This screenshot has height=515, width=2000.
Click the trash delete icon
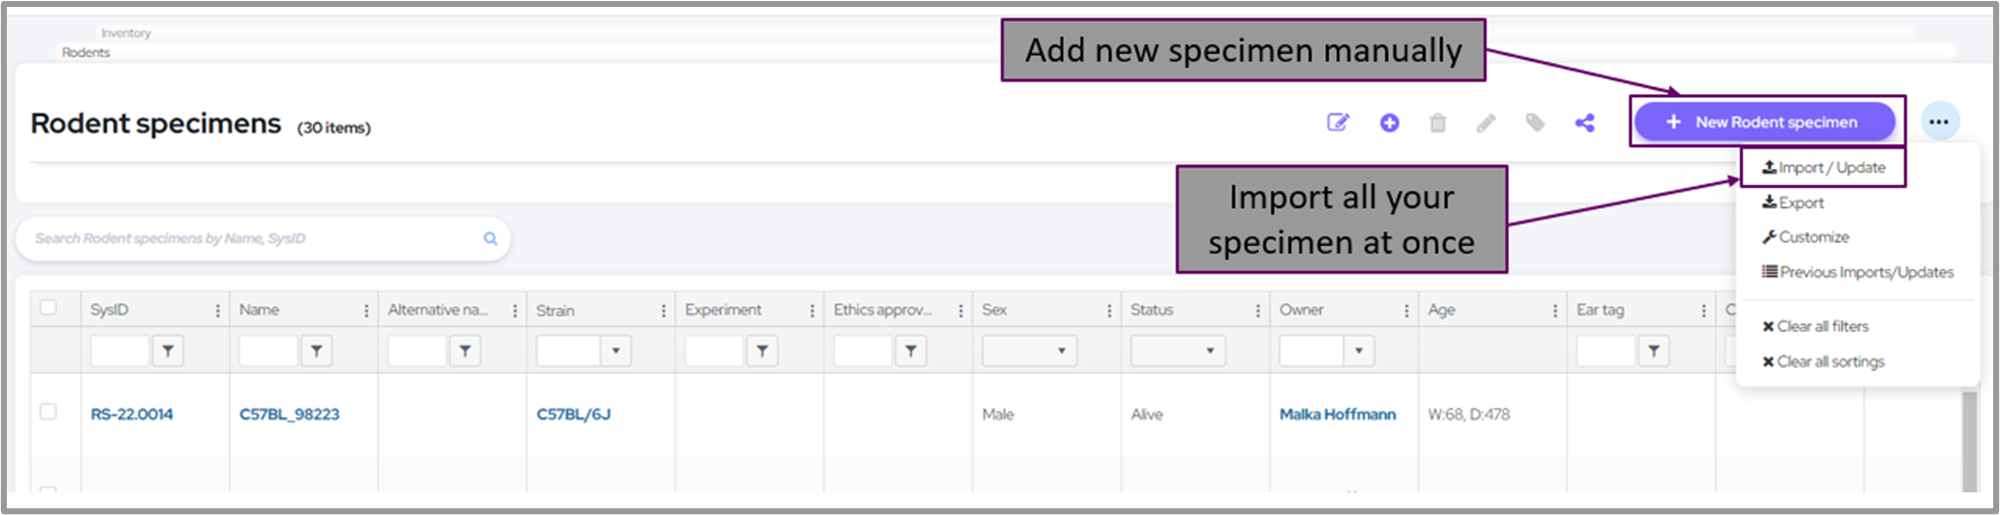[1438, 123]
